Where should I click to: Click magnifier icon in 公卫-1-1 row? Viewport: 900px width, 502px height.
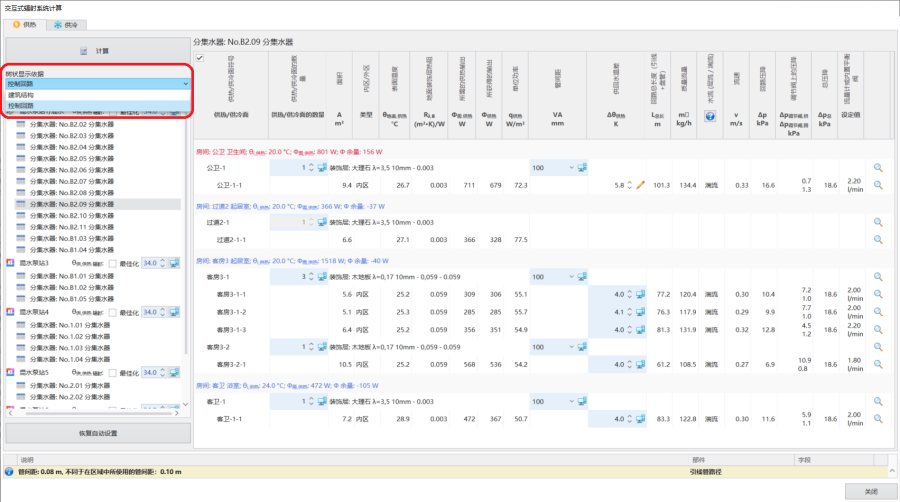[x=878, y=185]
